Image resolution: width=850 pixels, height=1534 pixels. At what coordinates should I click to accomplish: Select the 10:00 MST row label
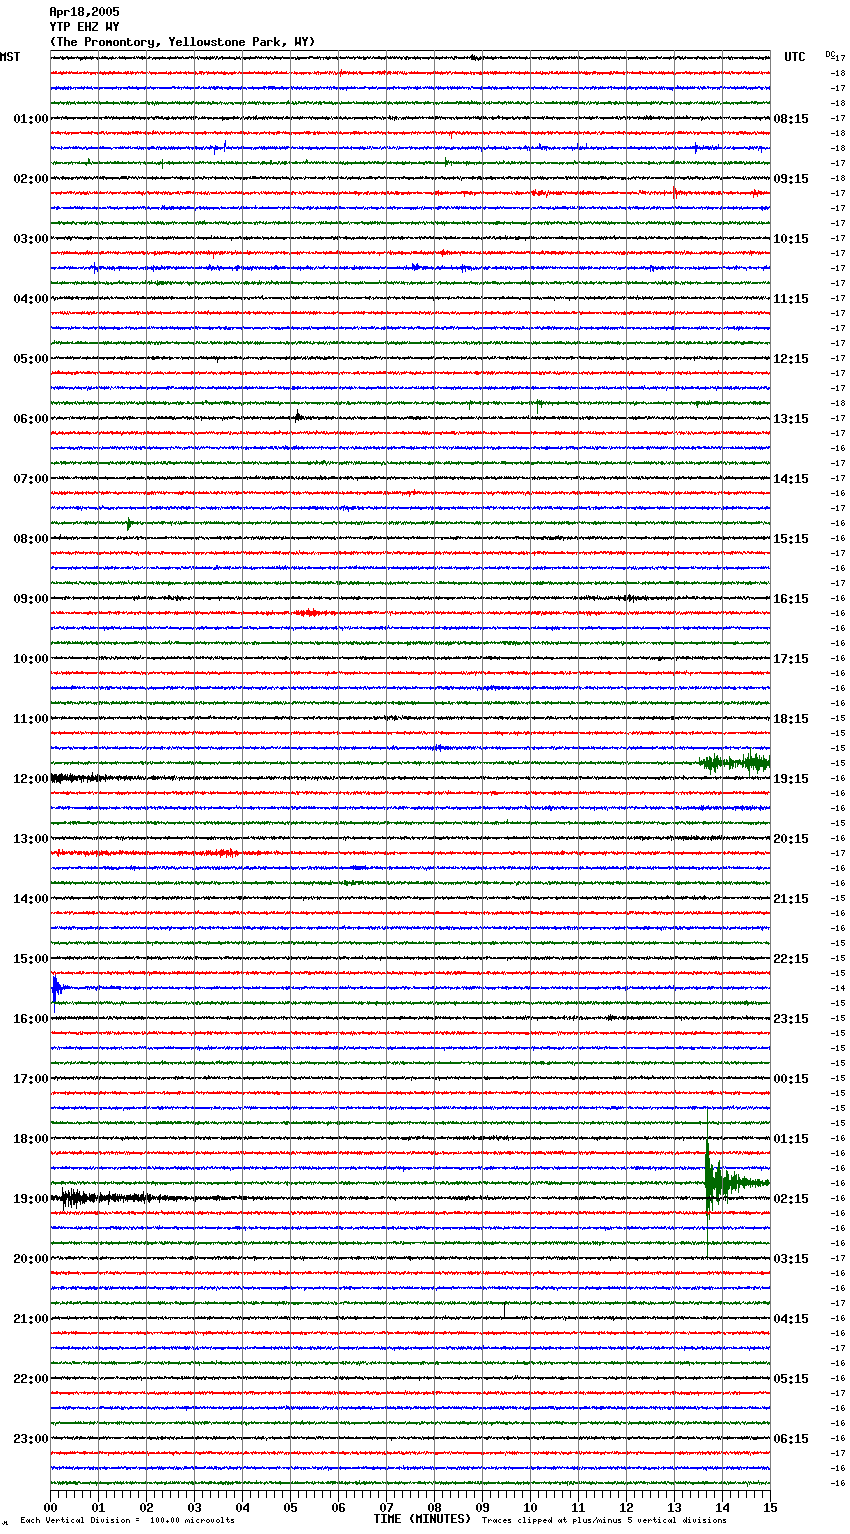[31, 659]
